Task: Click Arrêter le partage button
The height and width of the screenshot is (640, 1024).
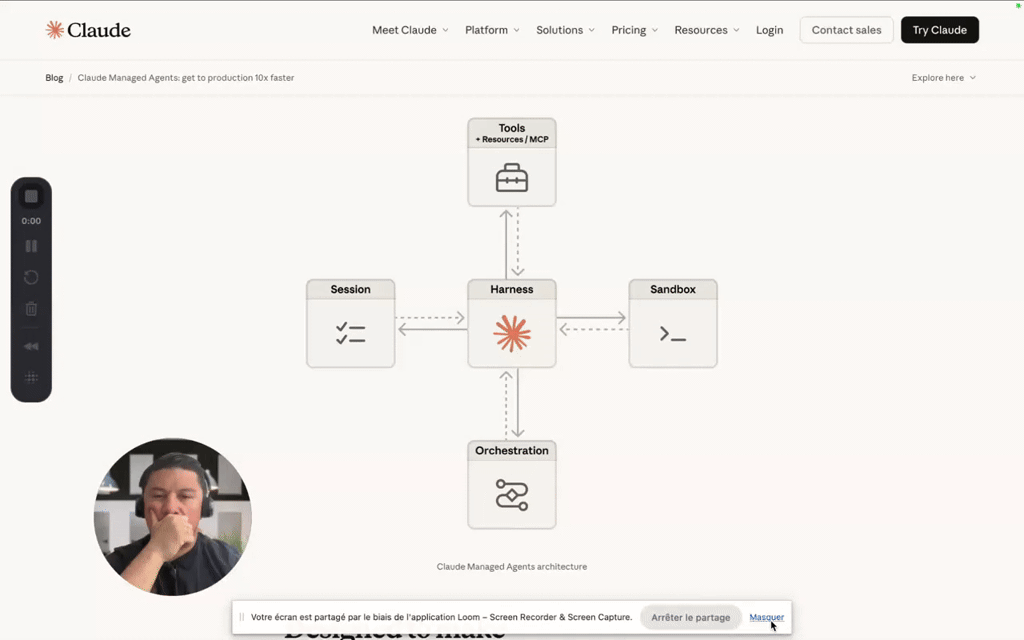Action: [690, 617]
